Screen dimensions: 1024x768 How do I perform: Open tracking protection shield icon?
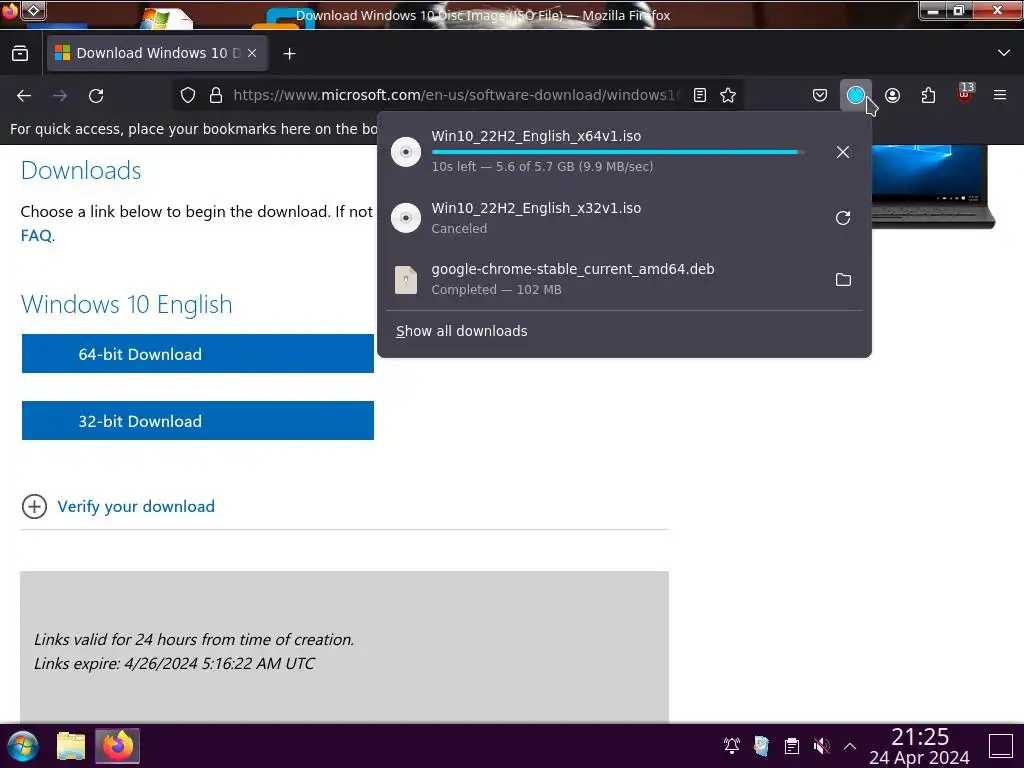[x=188, y=95]
